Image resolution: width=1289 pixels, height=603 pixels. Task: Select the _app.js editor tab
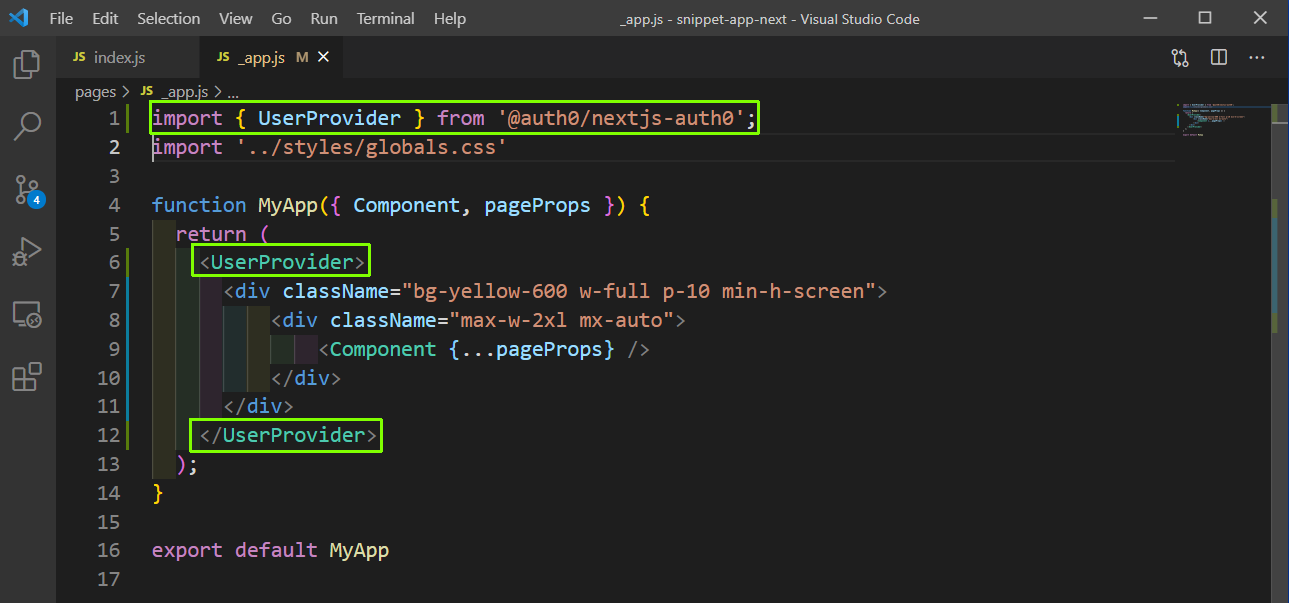click(x=270, y=58)
